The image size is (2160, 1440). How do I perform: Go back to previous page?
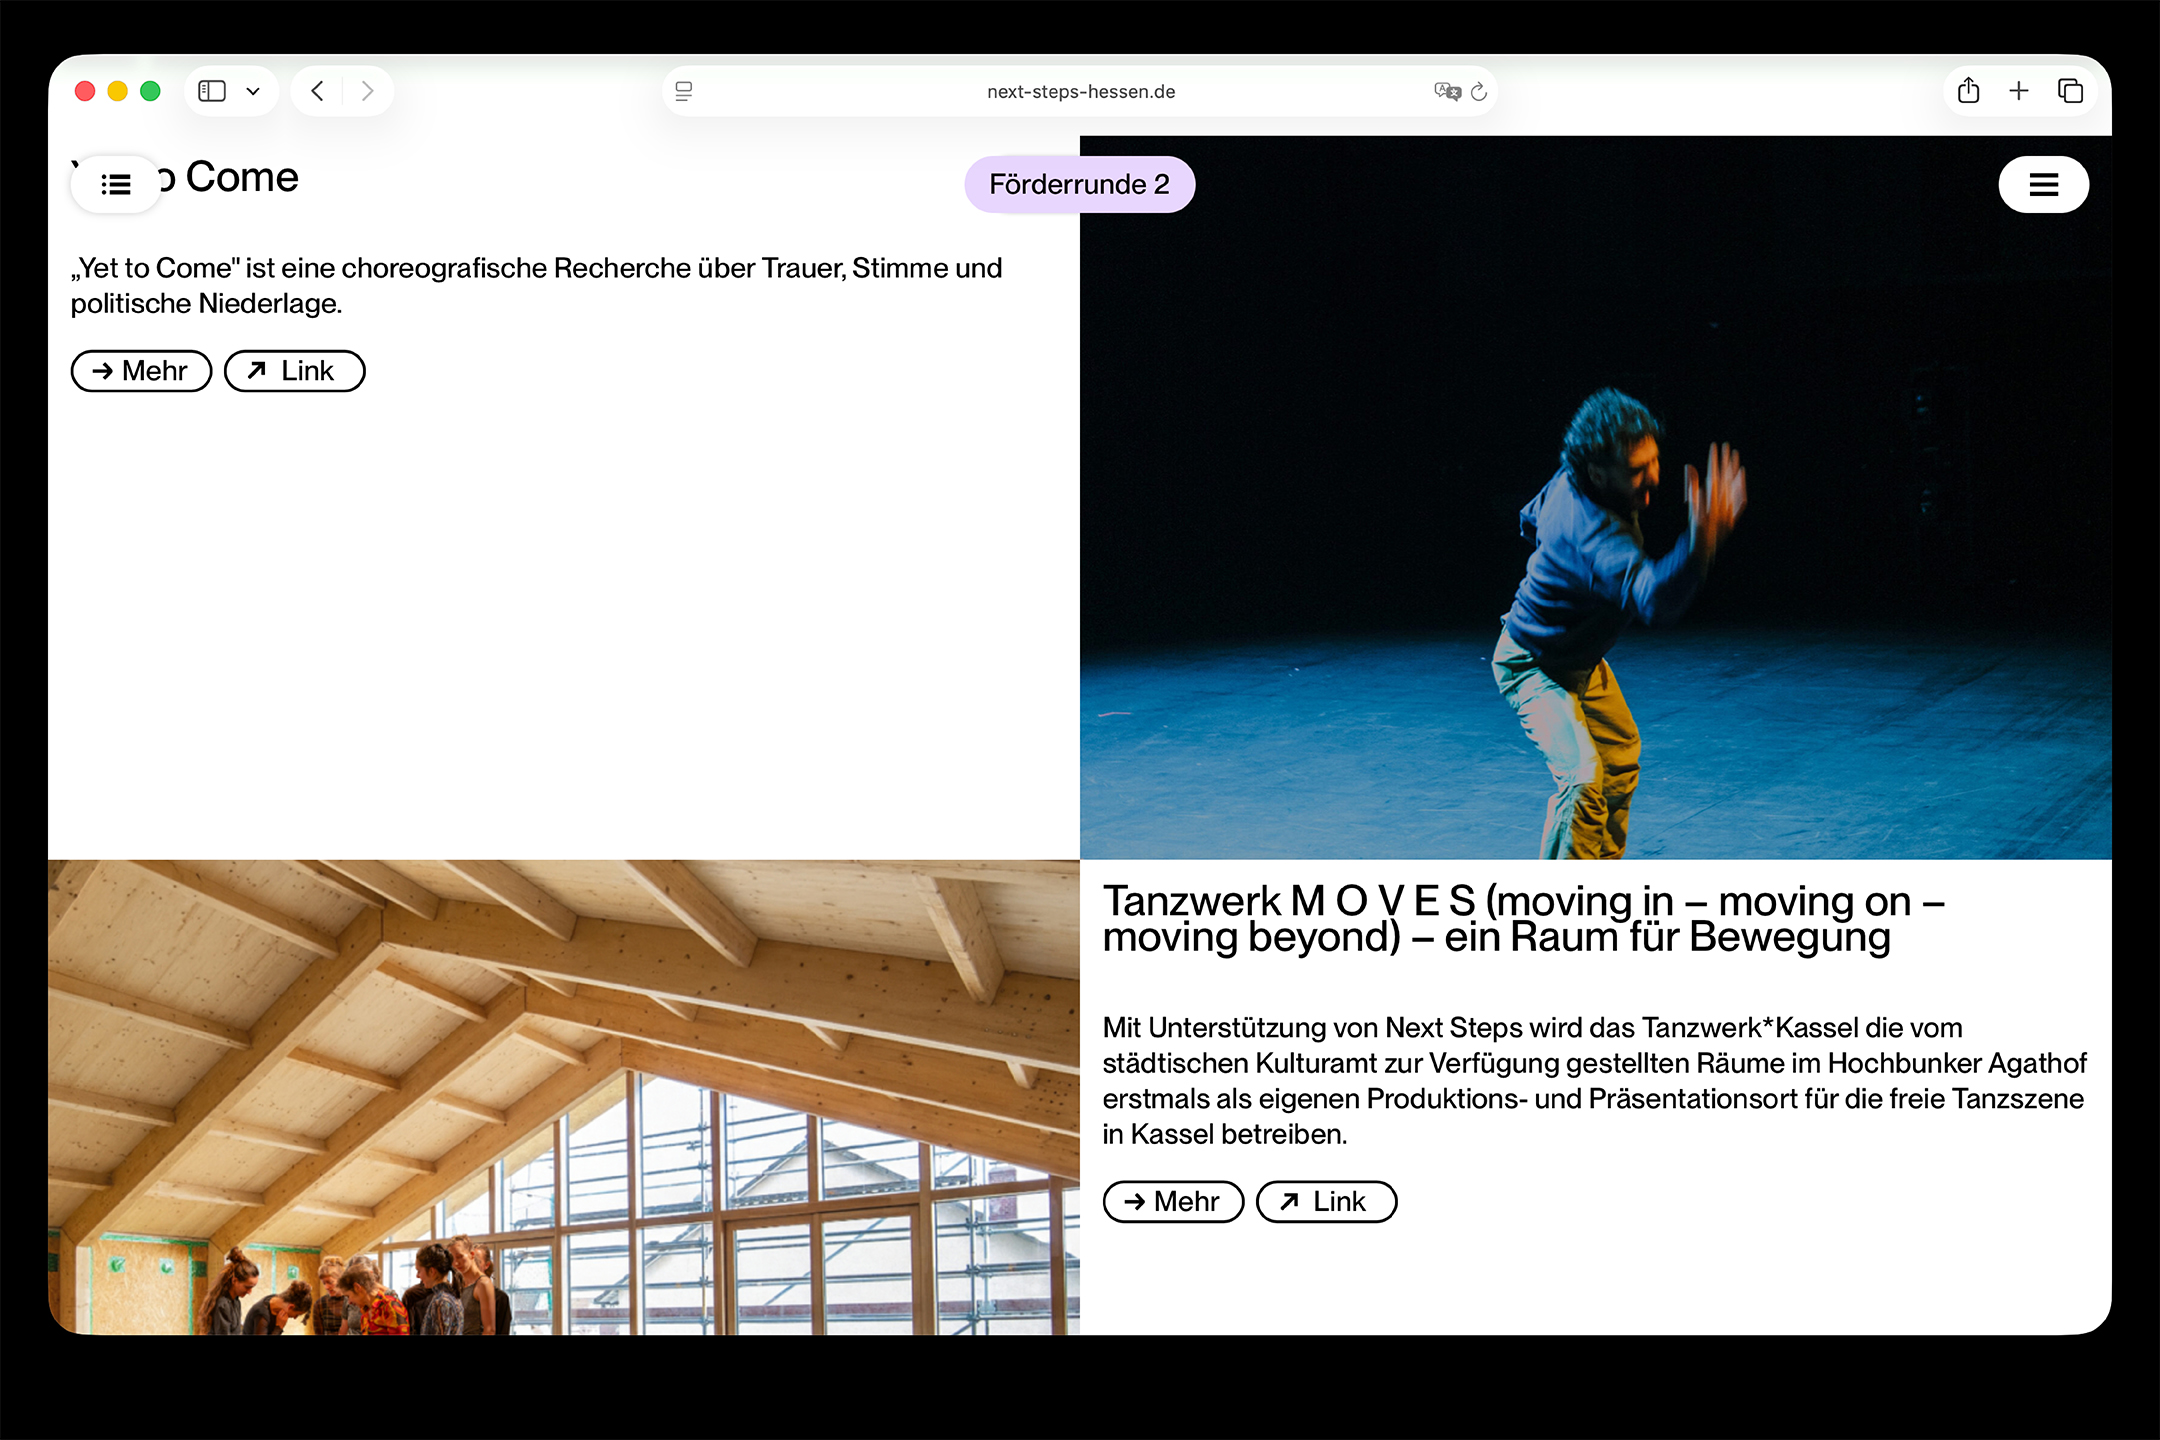(317, 91)
